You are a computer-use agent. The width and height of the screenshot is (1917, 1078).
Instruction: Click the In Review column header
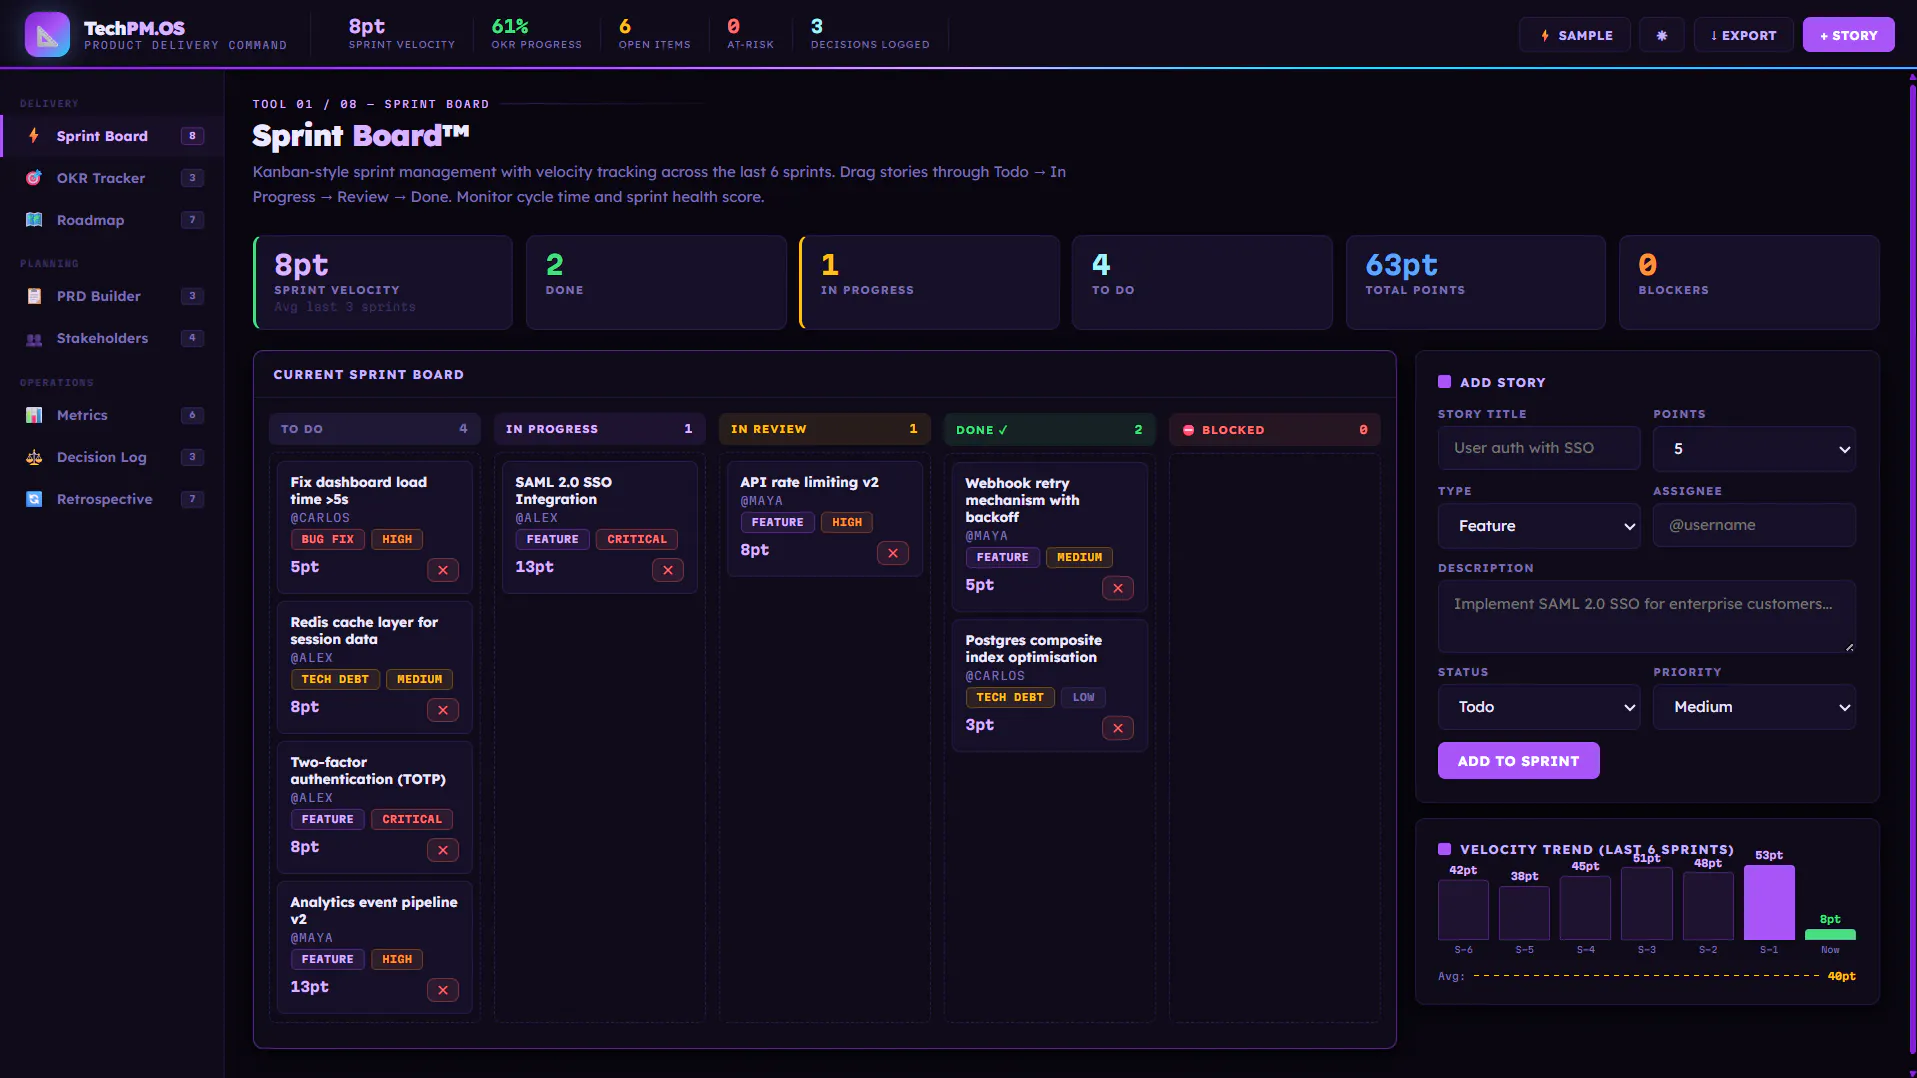(824, 429)
